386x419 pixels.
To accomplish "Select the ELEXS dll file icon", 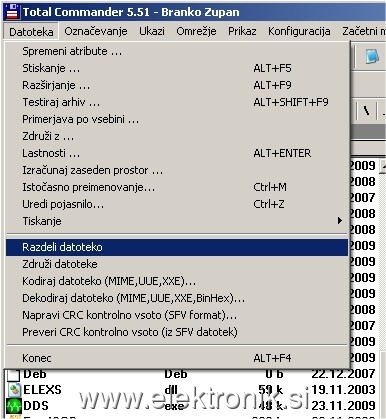I will [x=14, y=389].
